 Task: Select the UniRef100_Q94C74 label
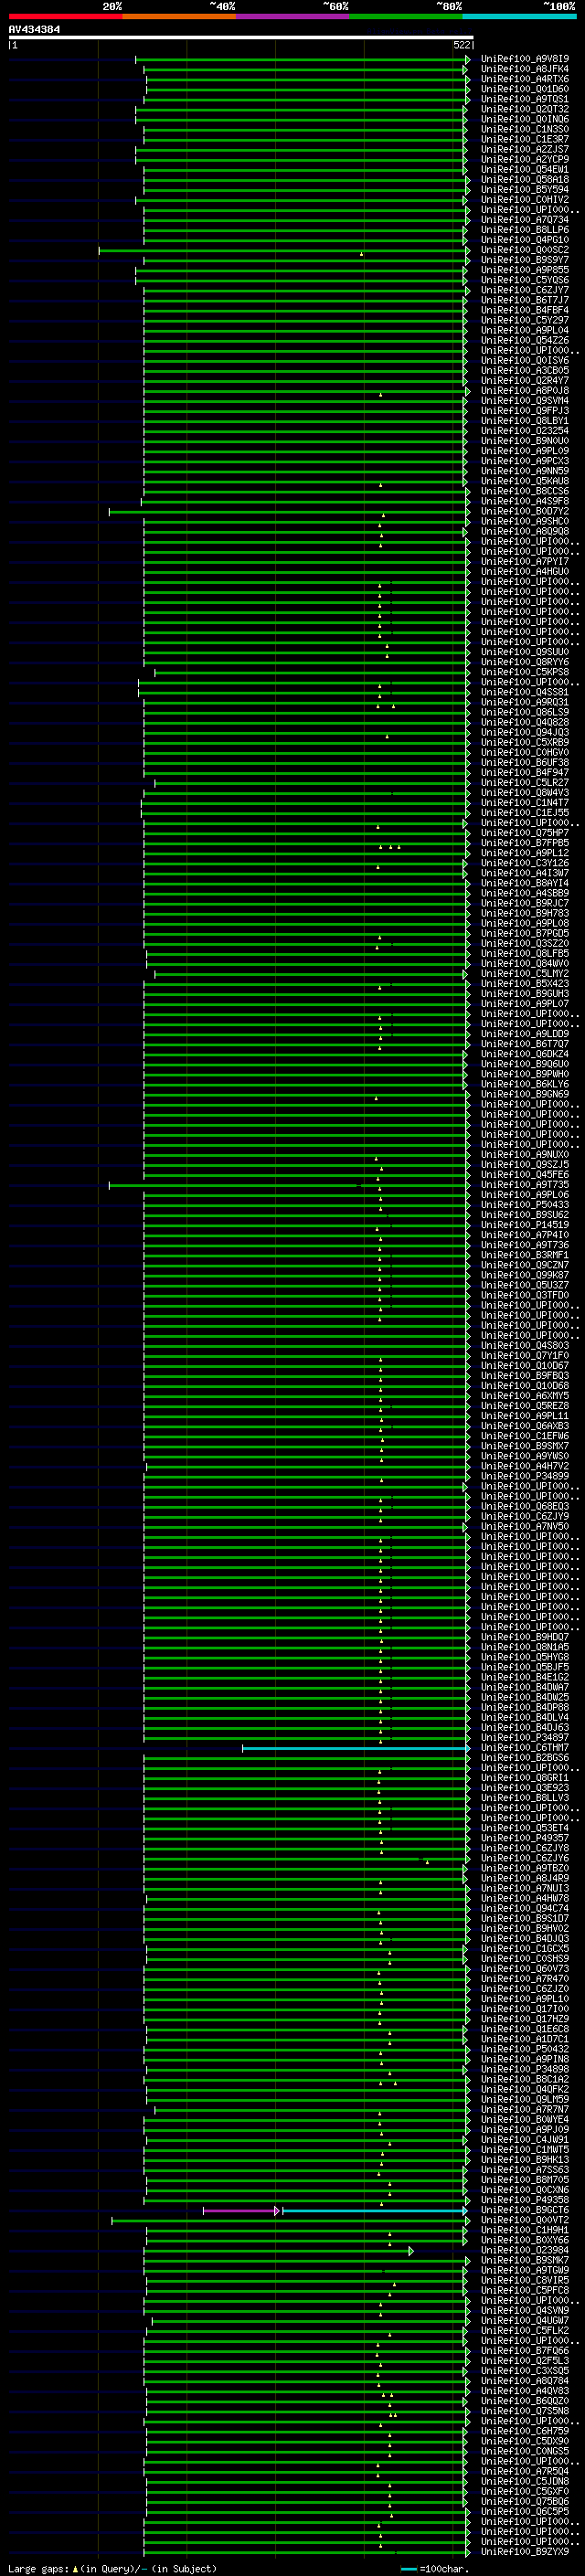point(525,1908)
